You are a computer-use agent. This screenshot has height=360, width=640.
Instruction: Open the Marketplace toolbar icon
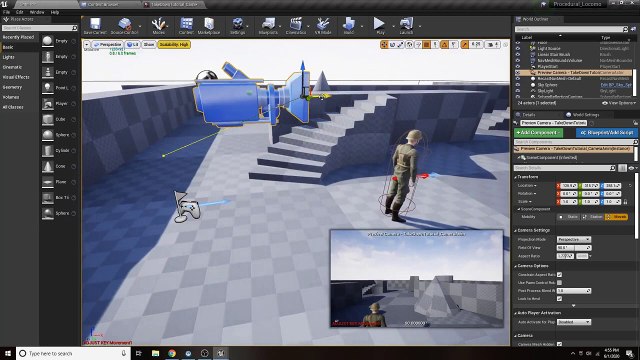click(x=209, y=26)
